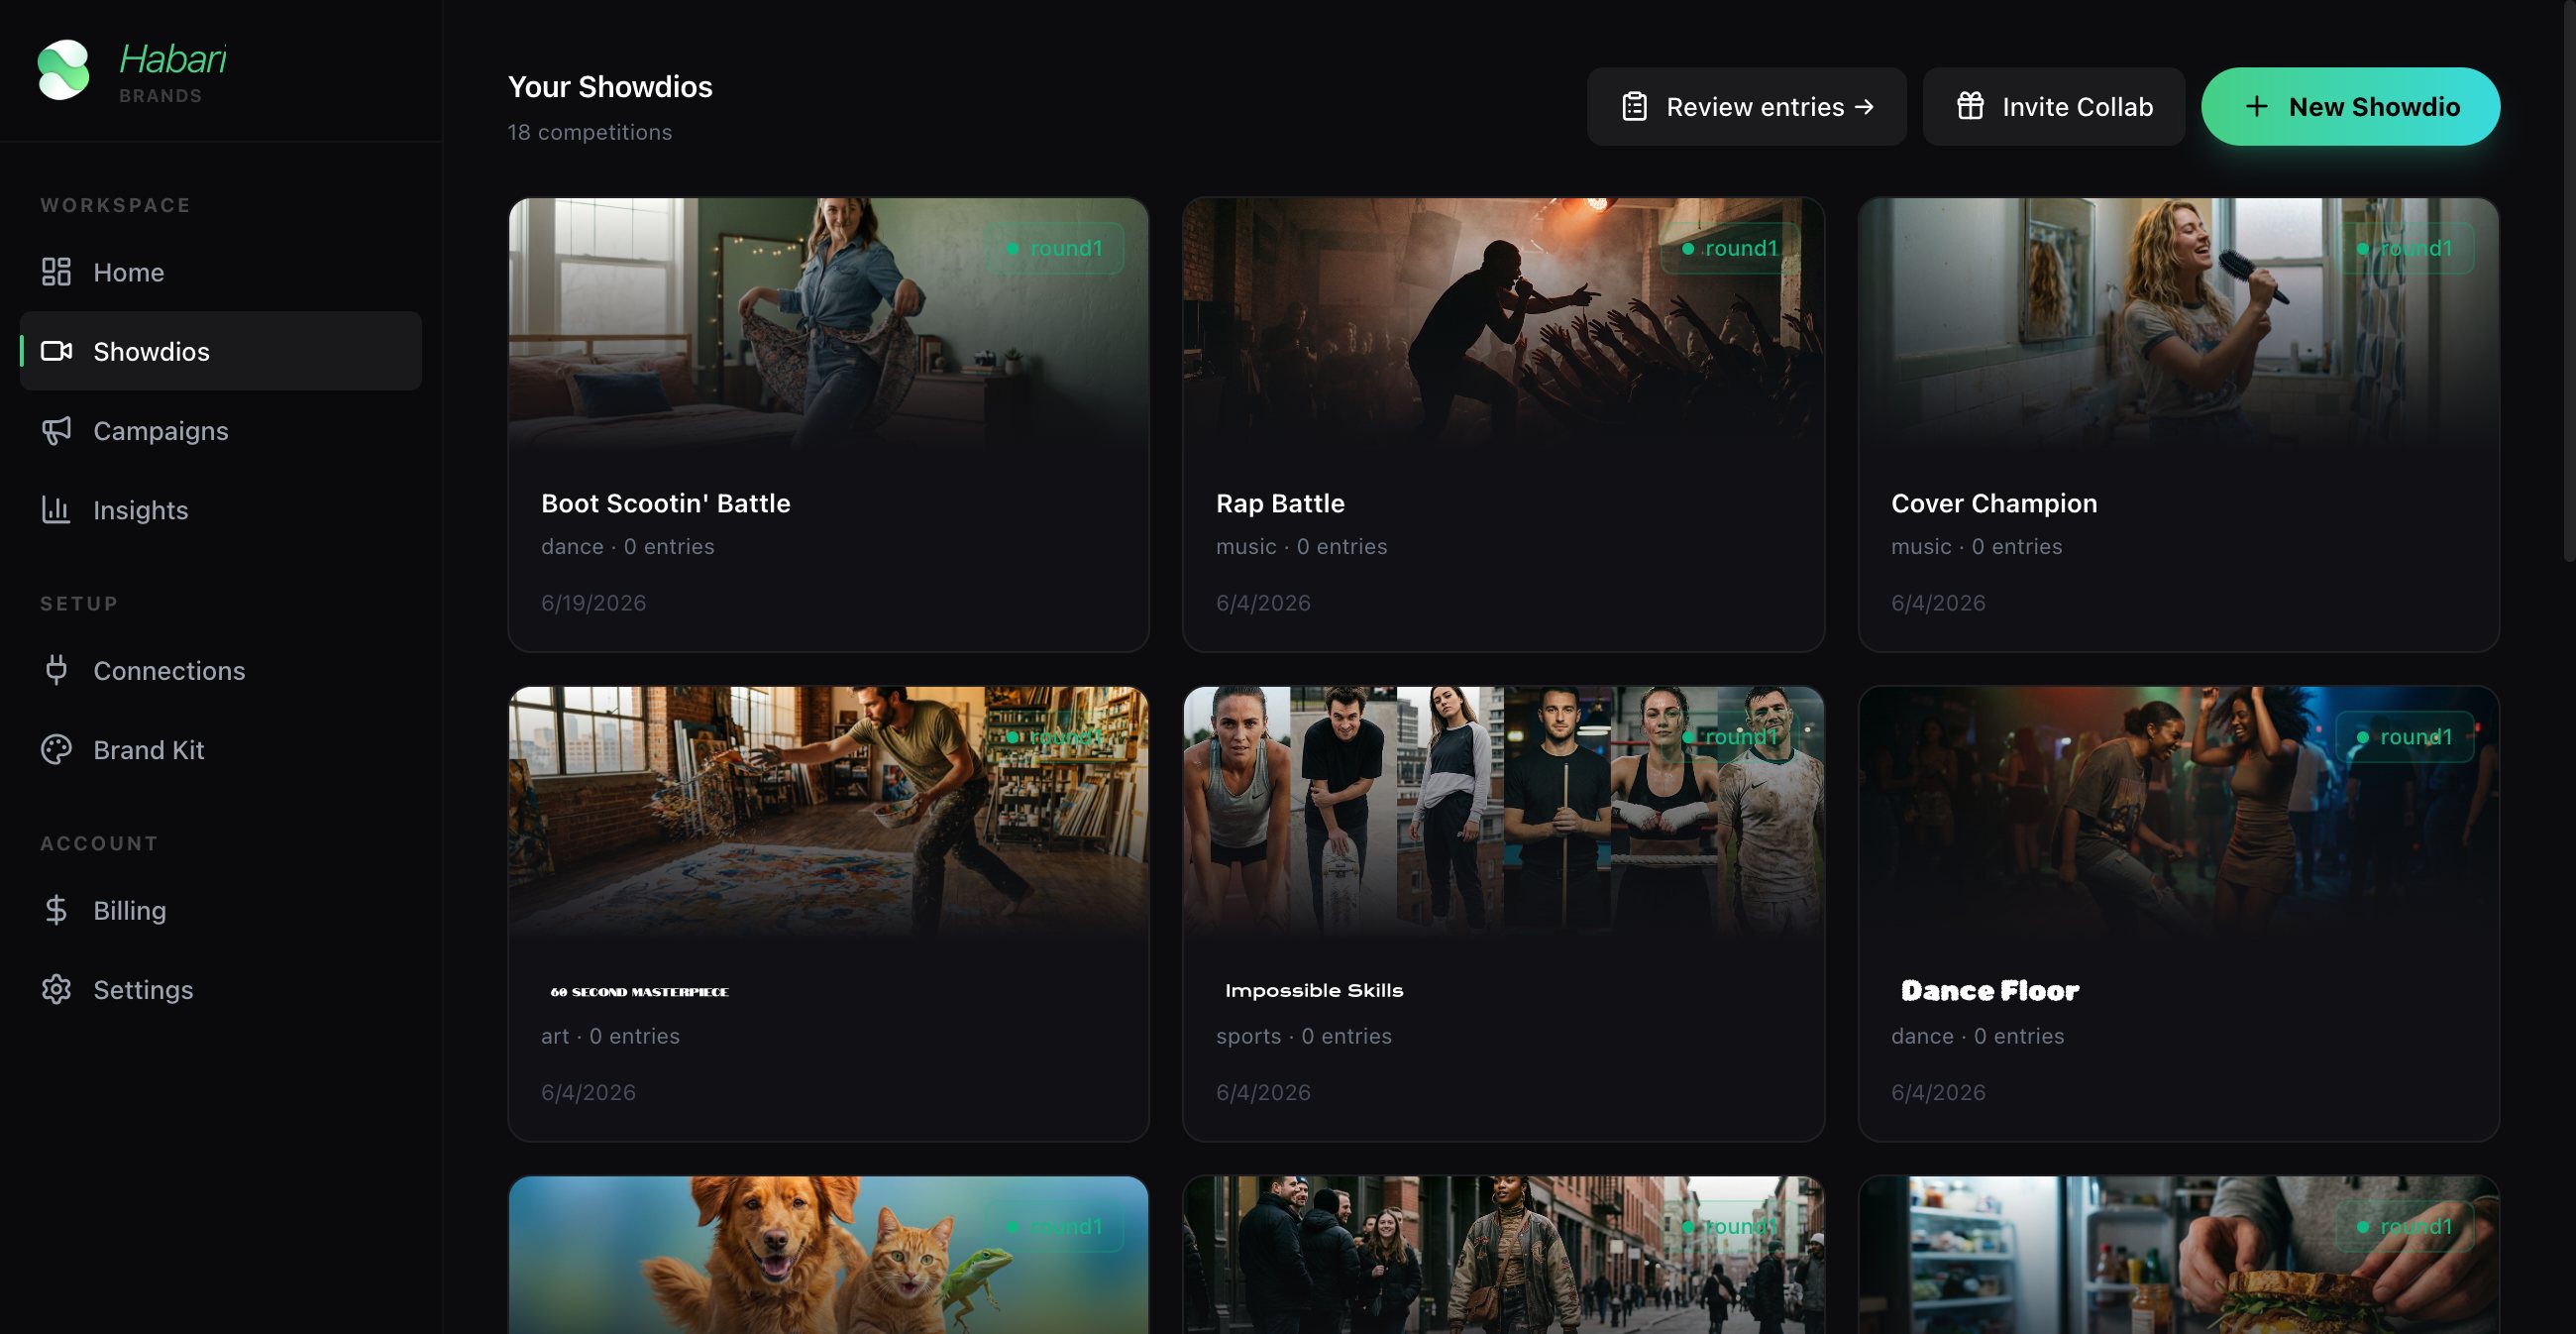Click '18 competitions' subtitle

590,132
